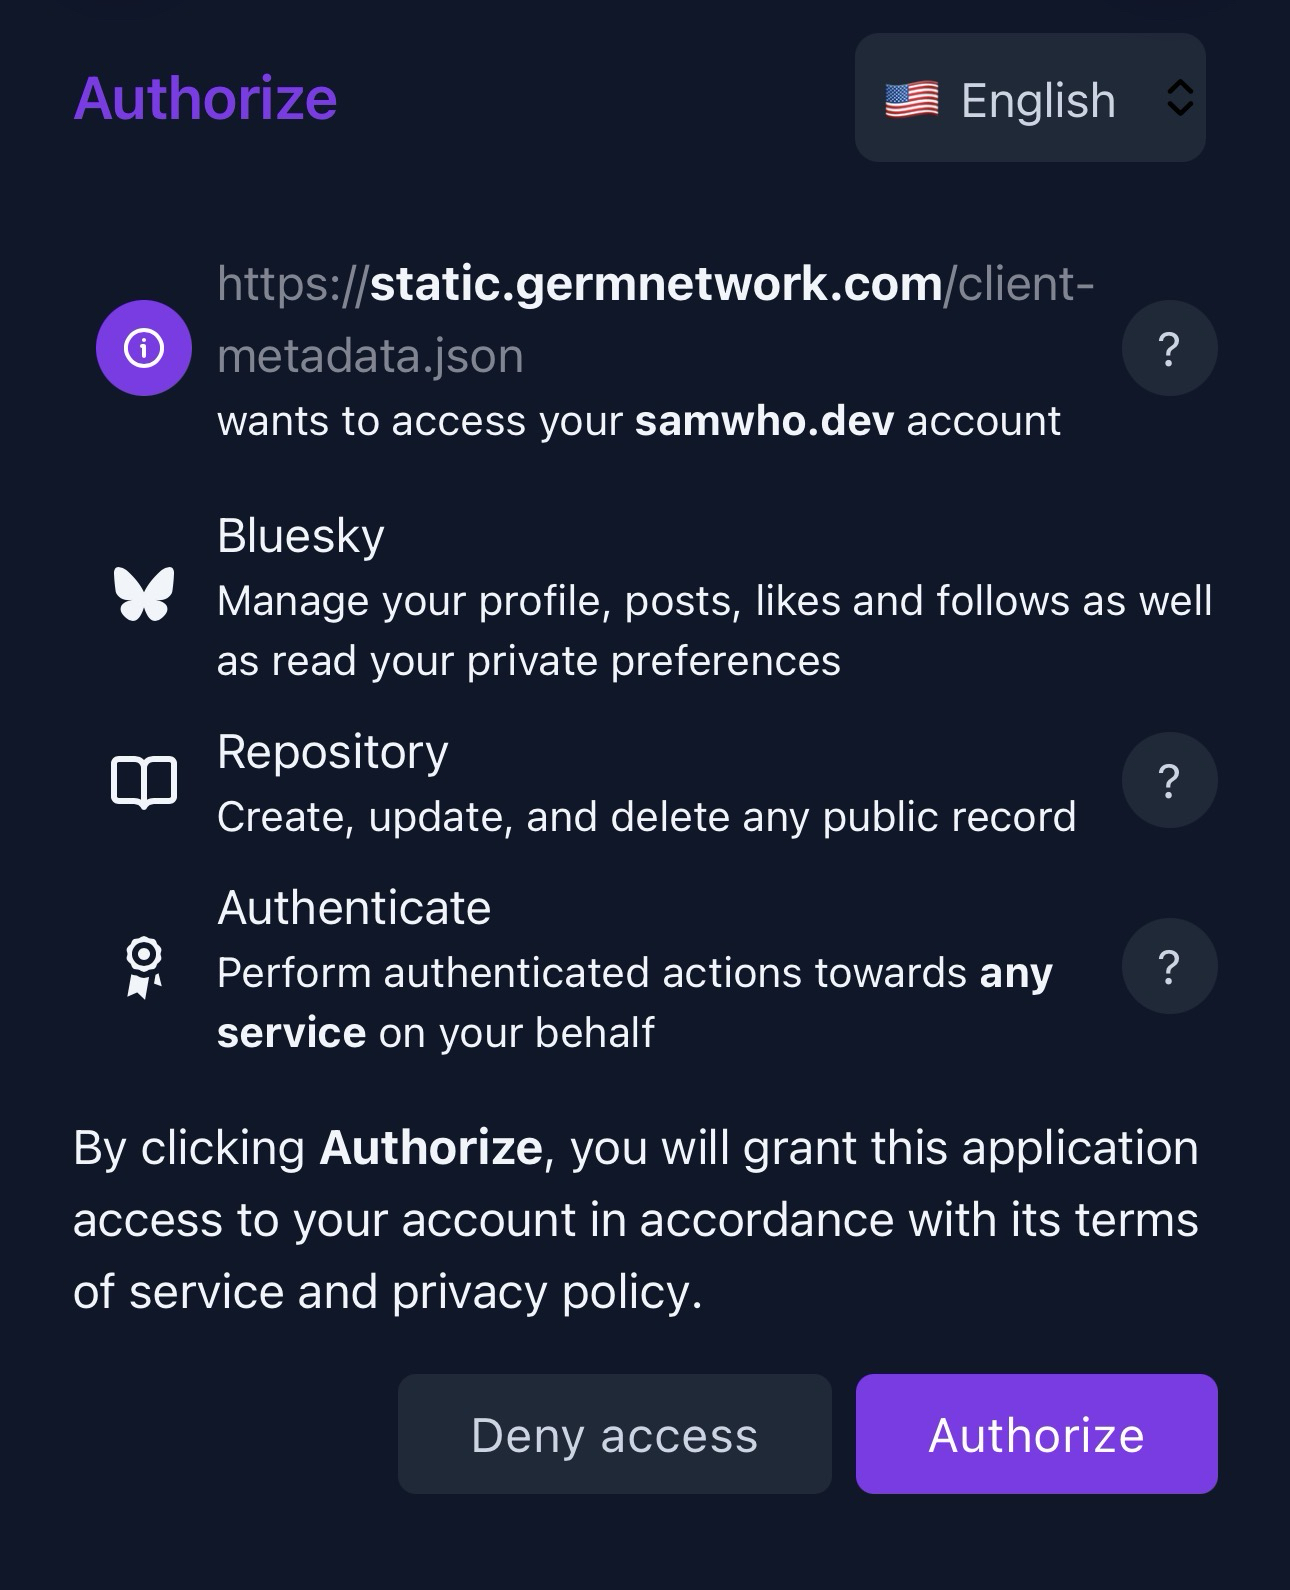
Task: Click the Authenticate ribbon badge icon
Action: pyautogui.click(x=144, y=966)
